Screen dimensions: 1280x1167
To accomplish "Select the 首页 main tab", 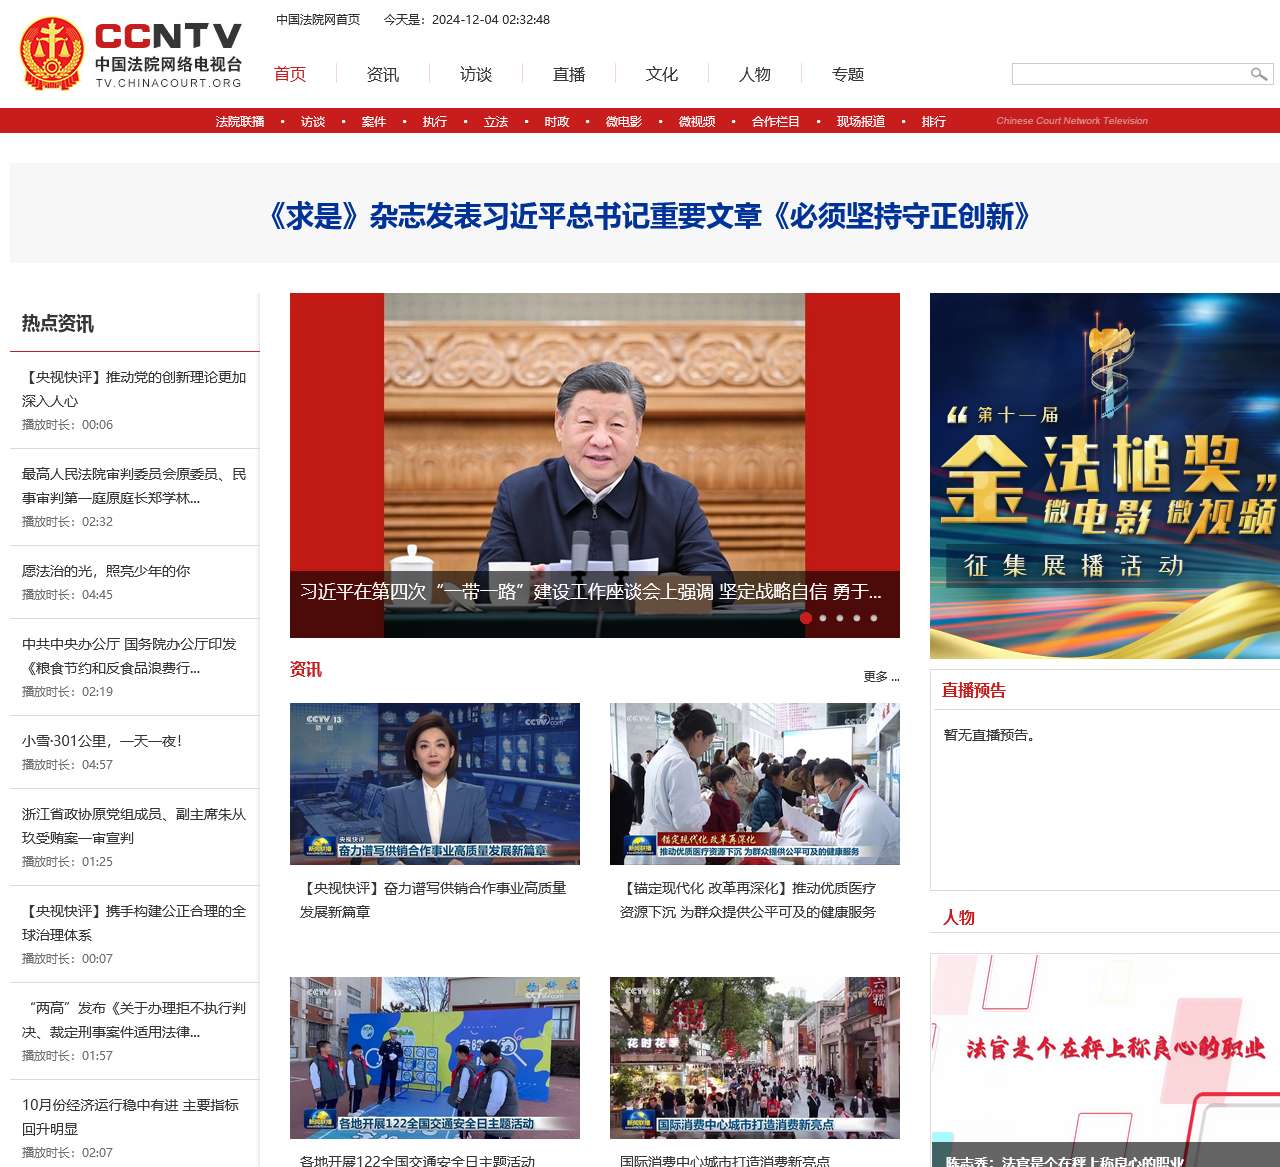I will (290, 74).
